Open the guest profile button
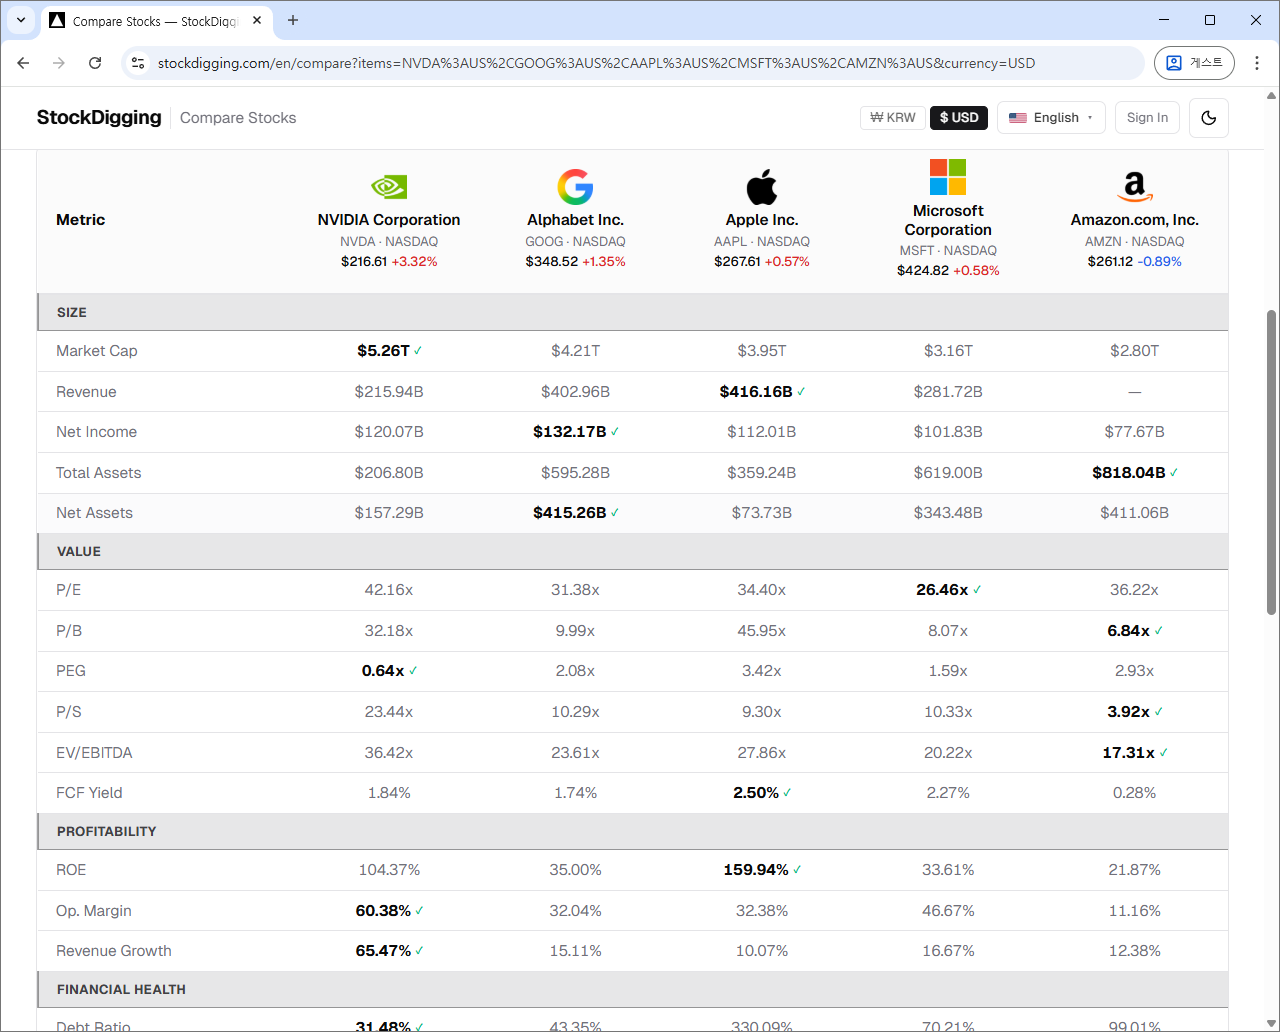This screenshot has height=1032, width=1280. [x=1194, y=63]
